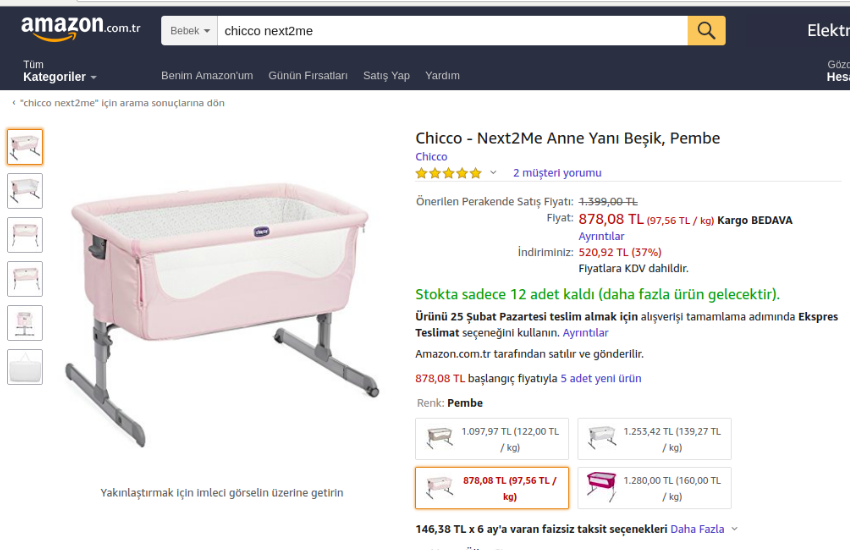This screenshot has width=850, height=550.
Task: Return to chicco next2me search results
Action: [120, 103]
